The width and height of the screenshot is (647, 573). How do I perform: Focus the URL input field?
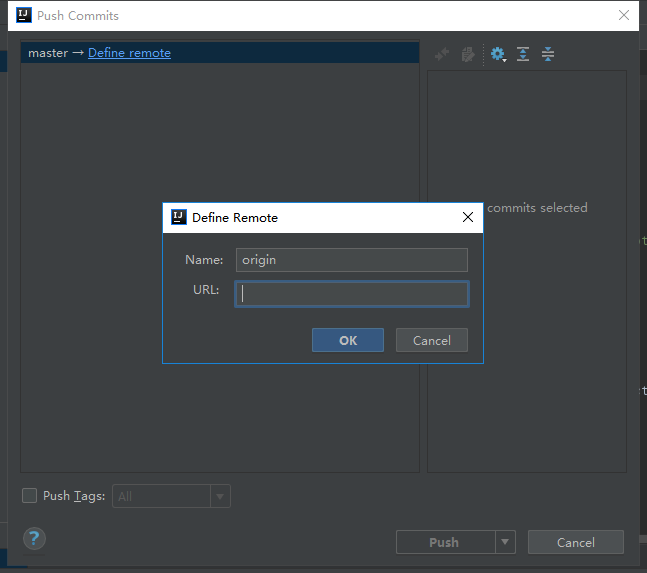[352, 294]
